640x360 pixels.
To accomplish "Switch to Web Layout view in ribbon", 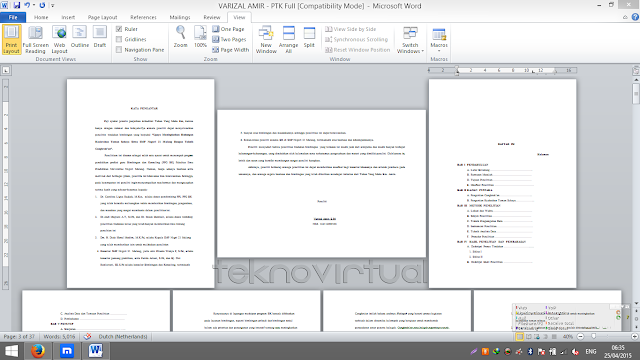I will click(x=59, y=39).
